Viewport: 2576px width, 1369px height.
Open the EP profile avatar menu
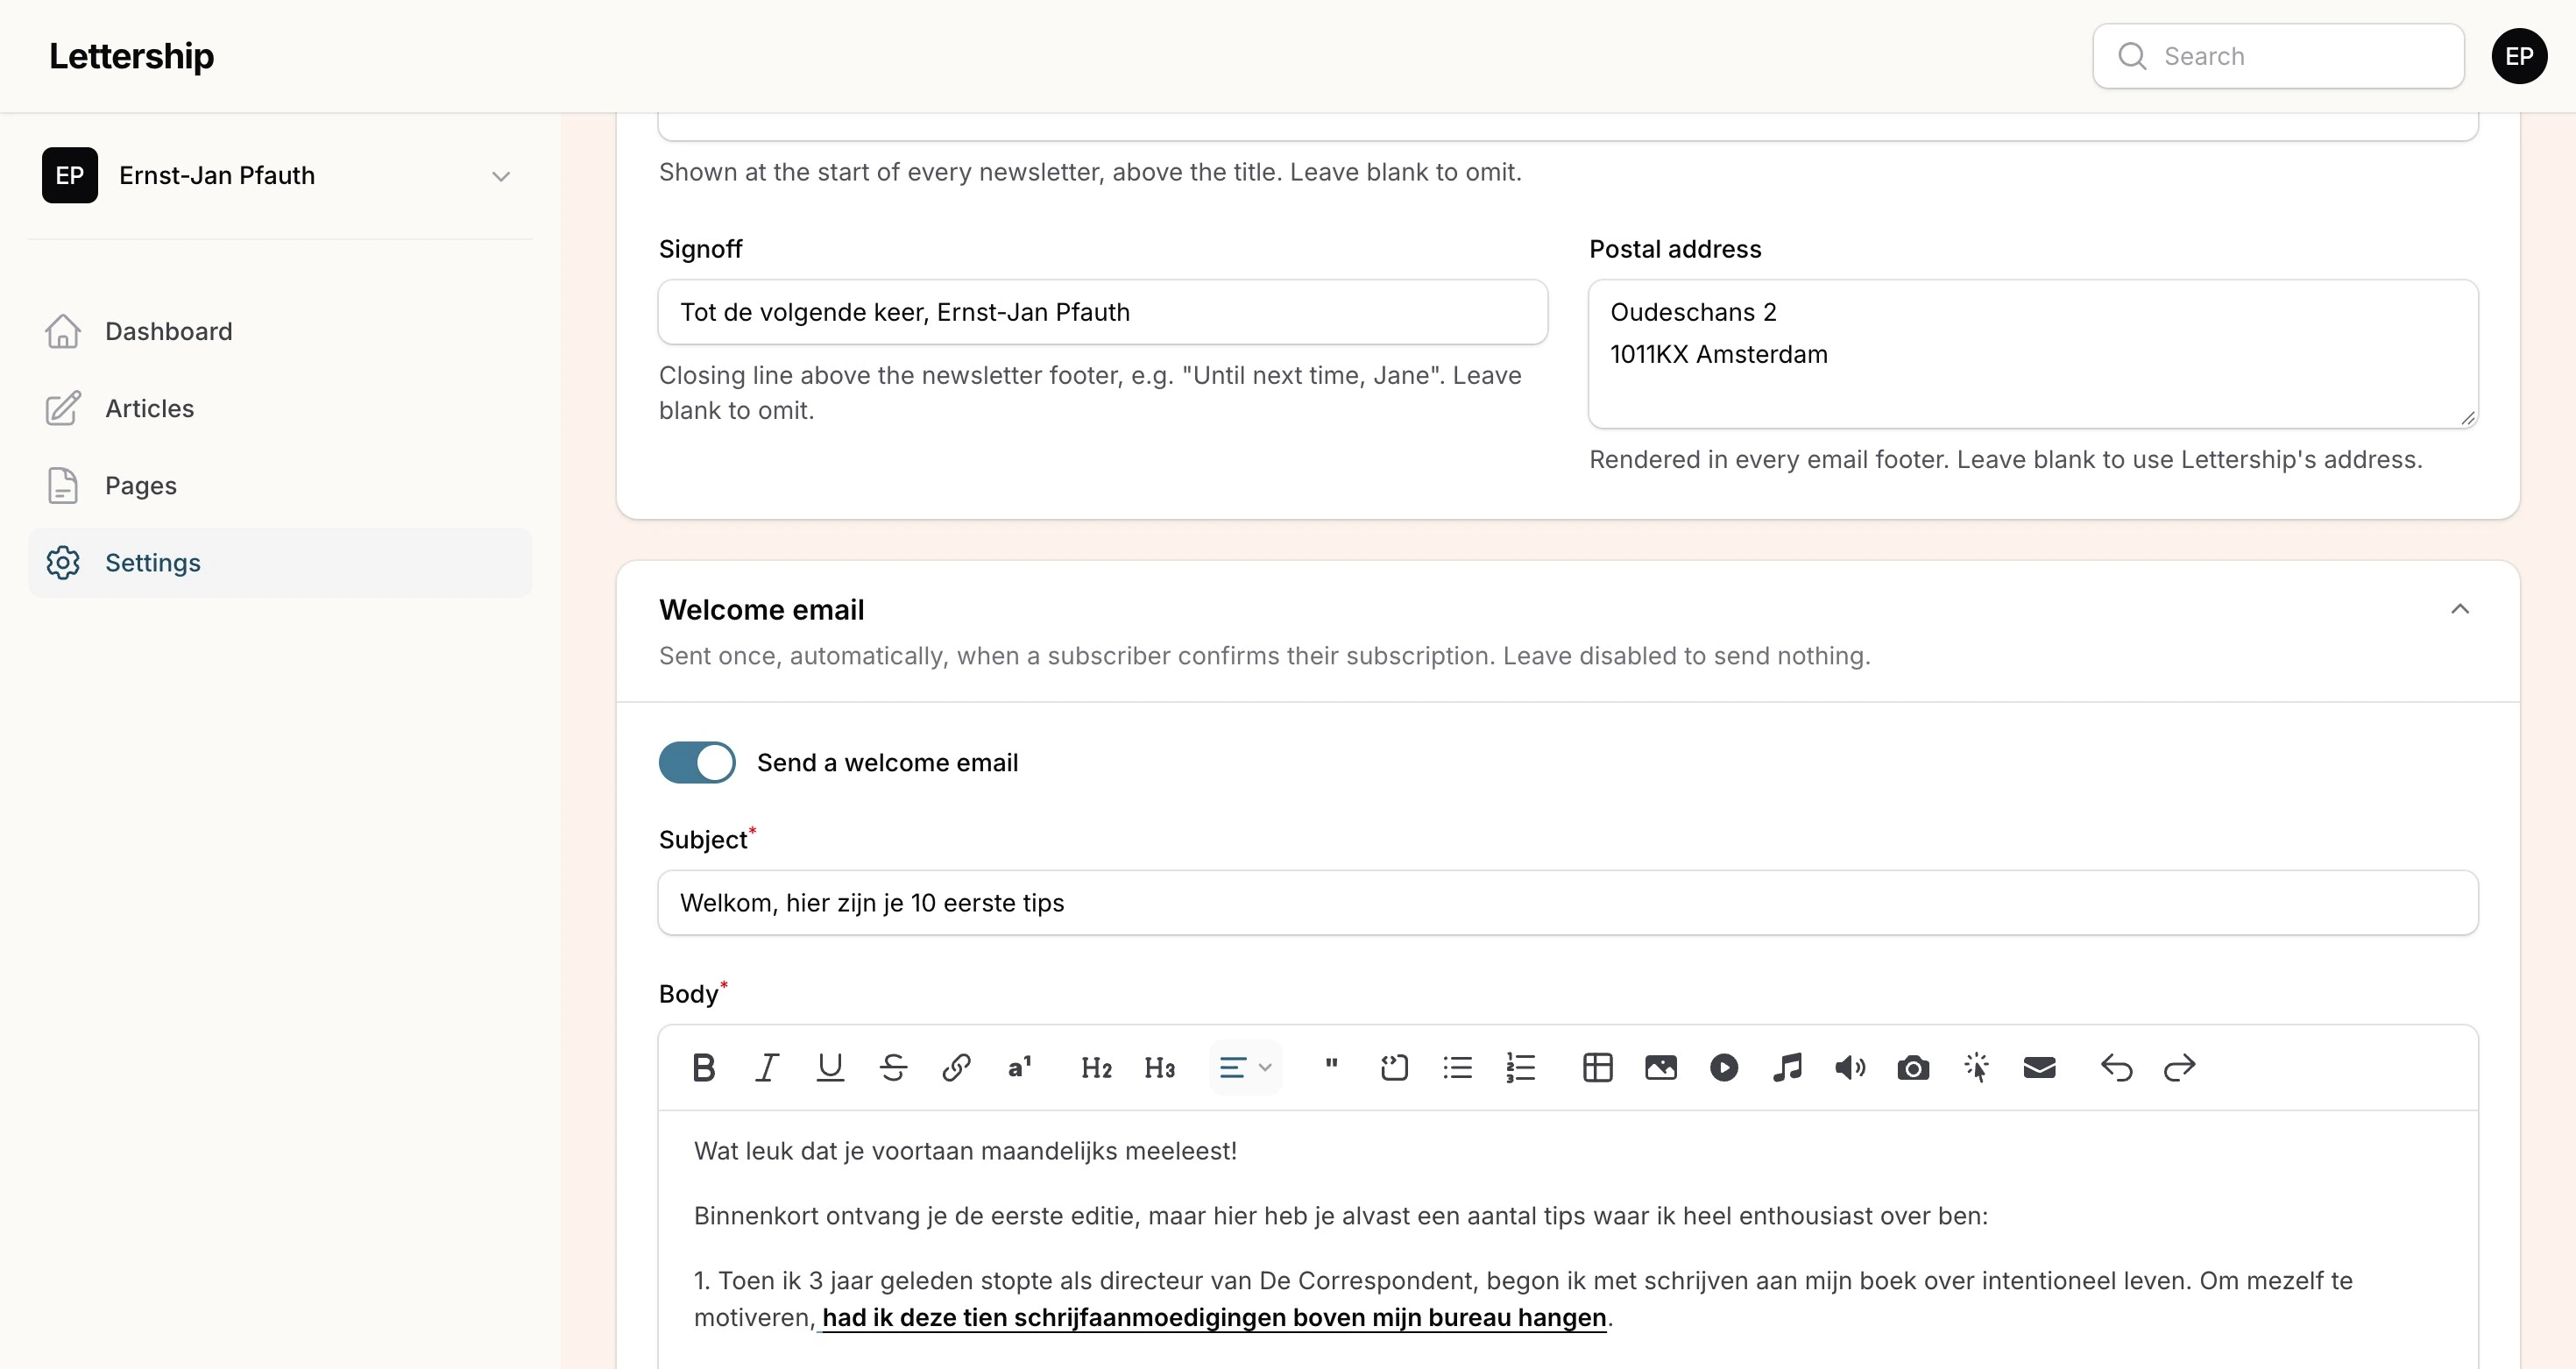[x=2519, y=56]
